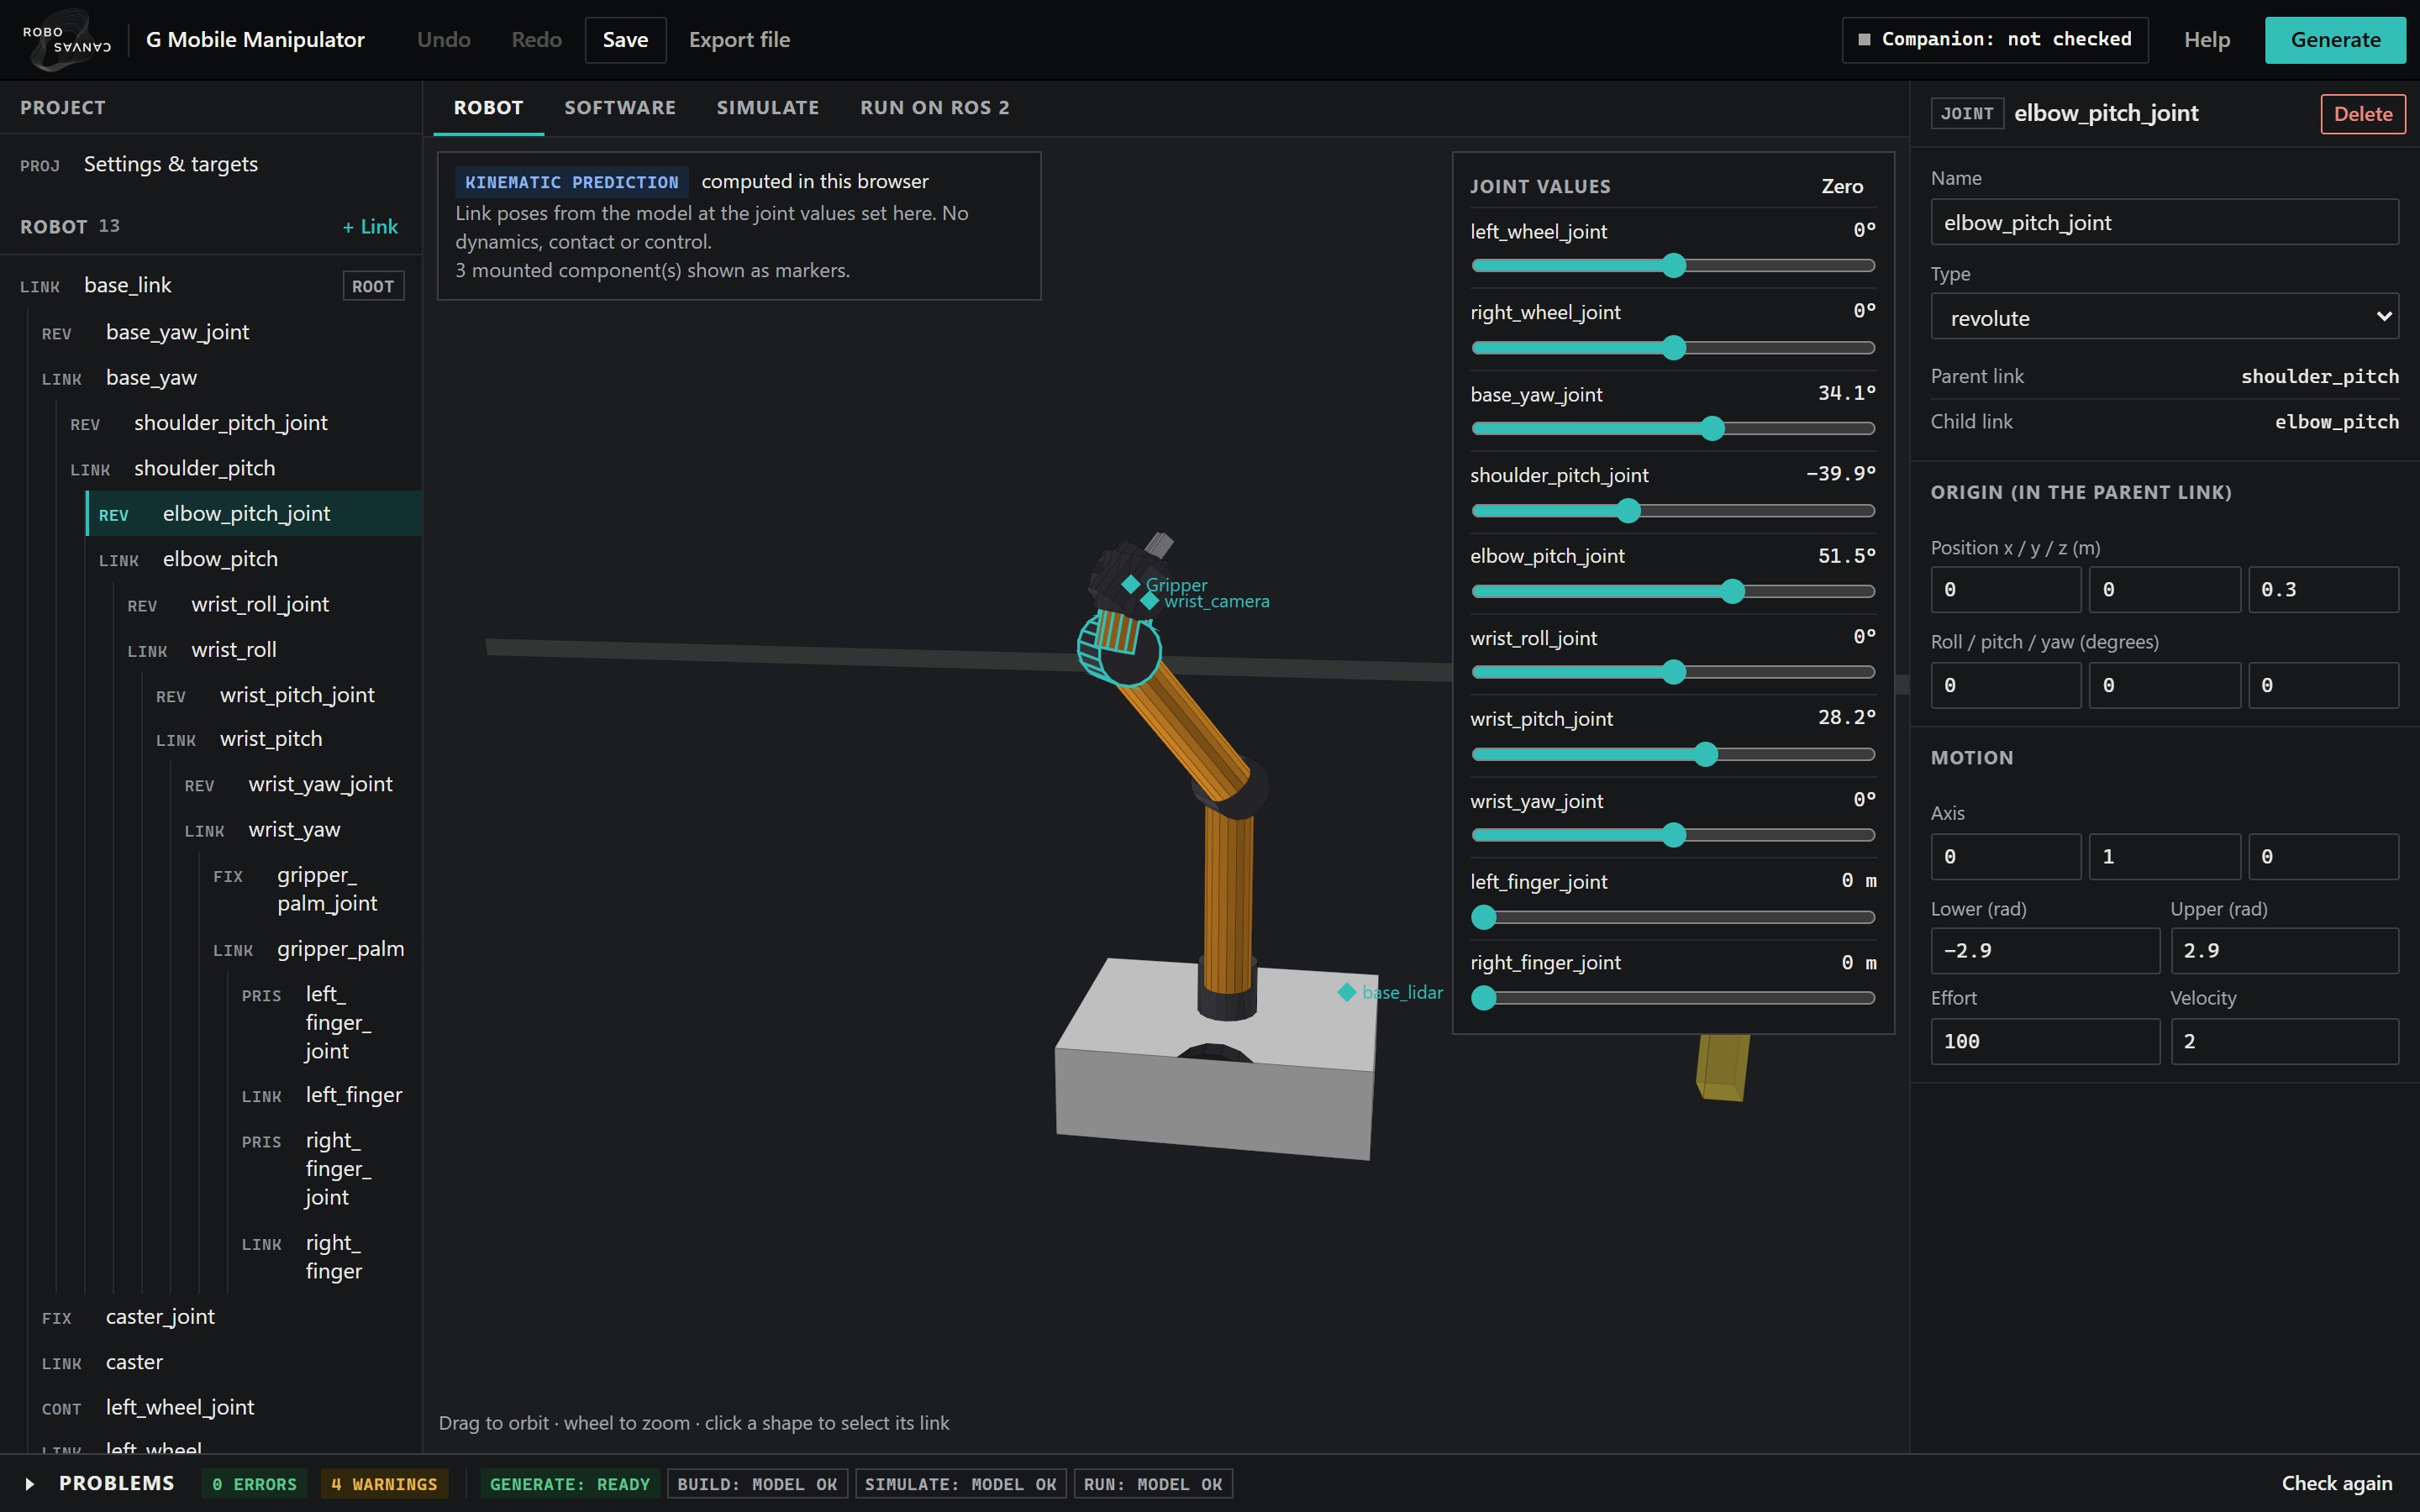Click the Companion not checked status
The width and height of the screenshot is (2420, 1512).
click(1995, 40)
